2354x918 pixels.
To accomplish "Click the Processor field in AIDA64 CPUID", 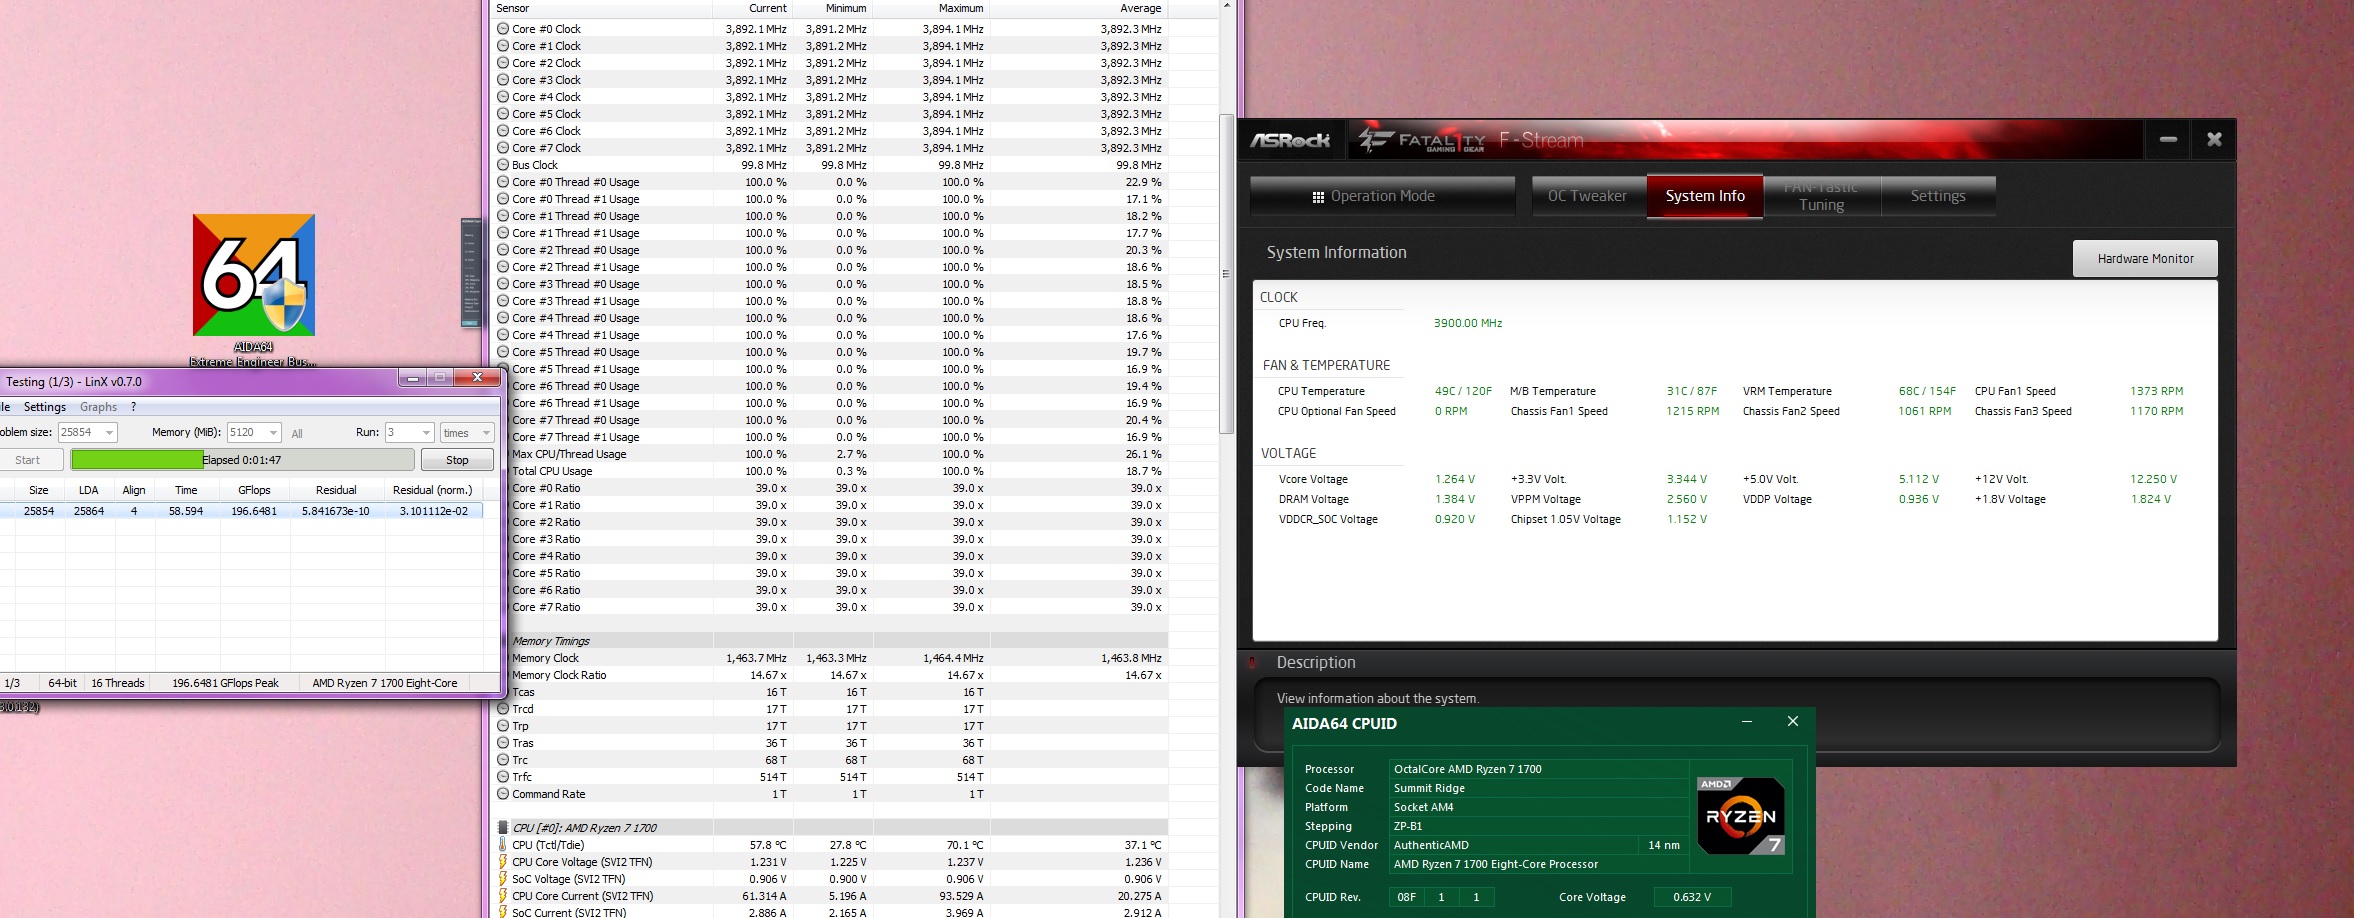I will pyautogui.click(x=1538, y=769).
